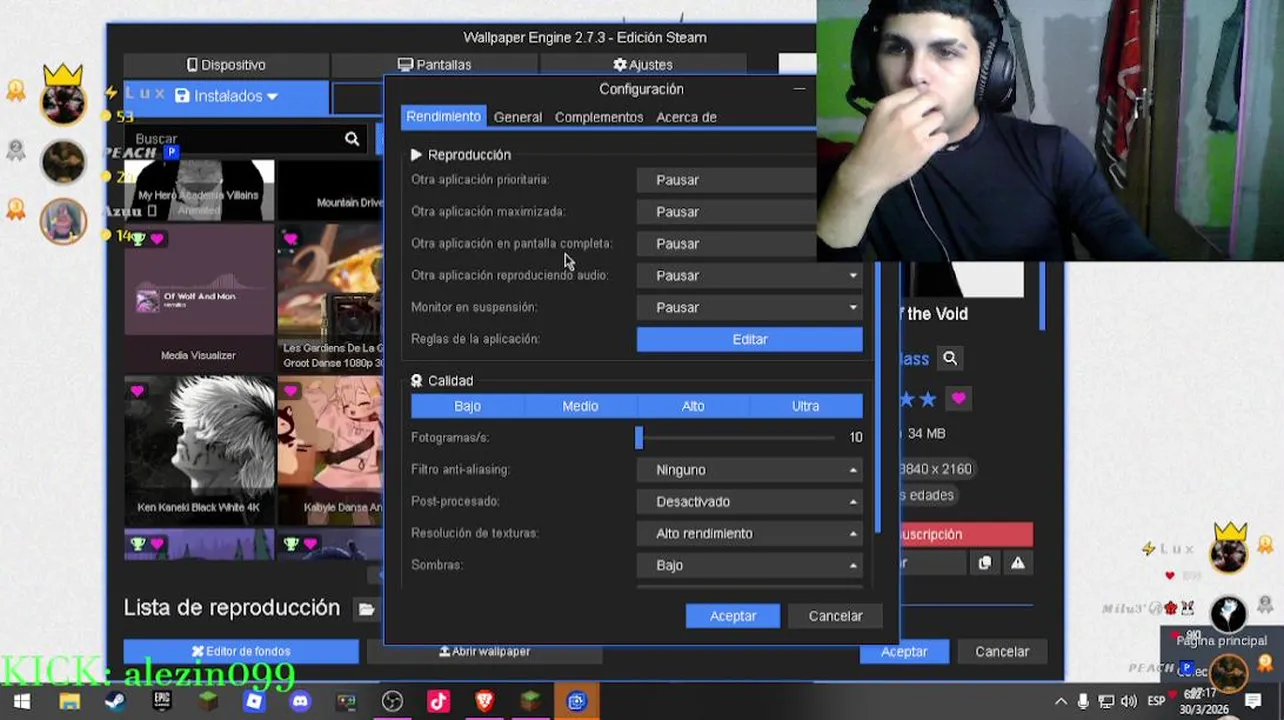Screen dimensions: 1284x720
Task: Select the Alto quality preset
Action: pos(693,406)
